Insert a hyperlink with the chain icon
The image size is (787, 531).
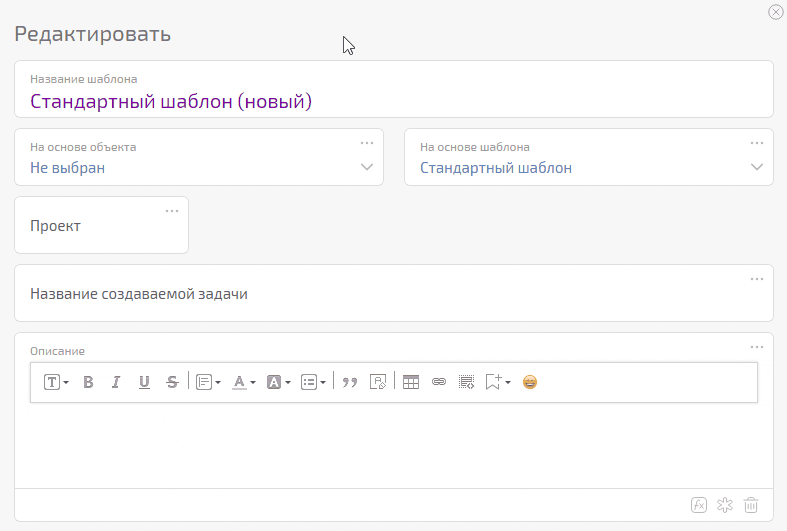click(x=439, y=382)
